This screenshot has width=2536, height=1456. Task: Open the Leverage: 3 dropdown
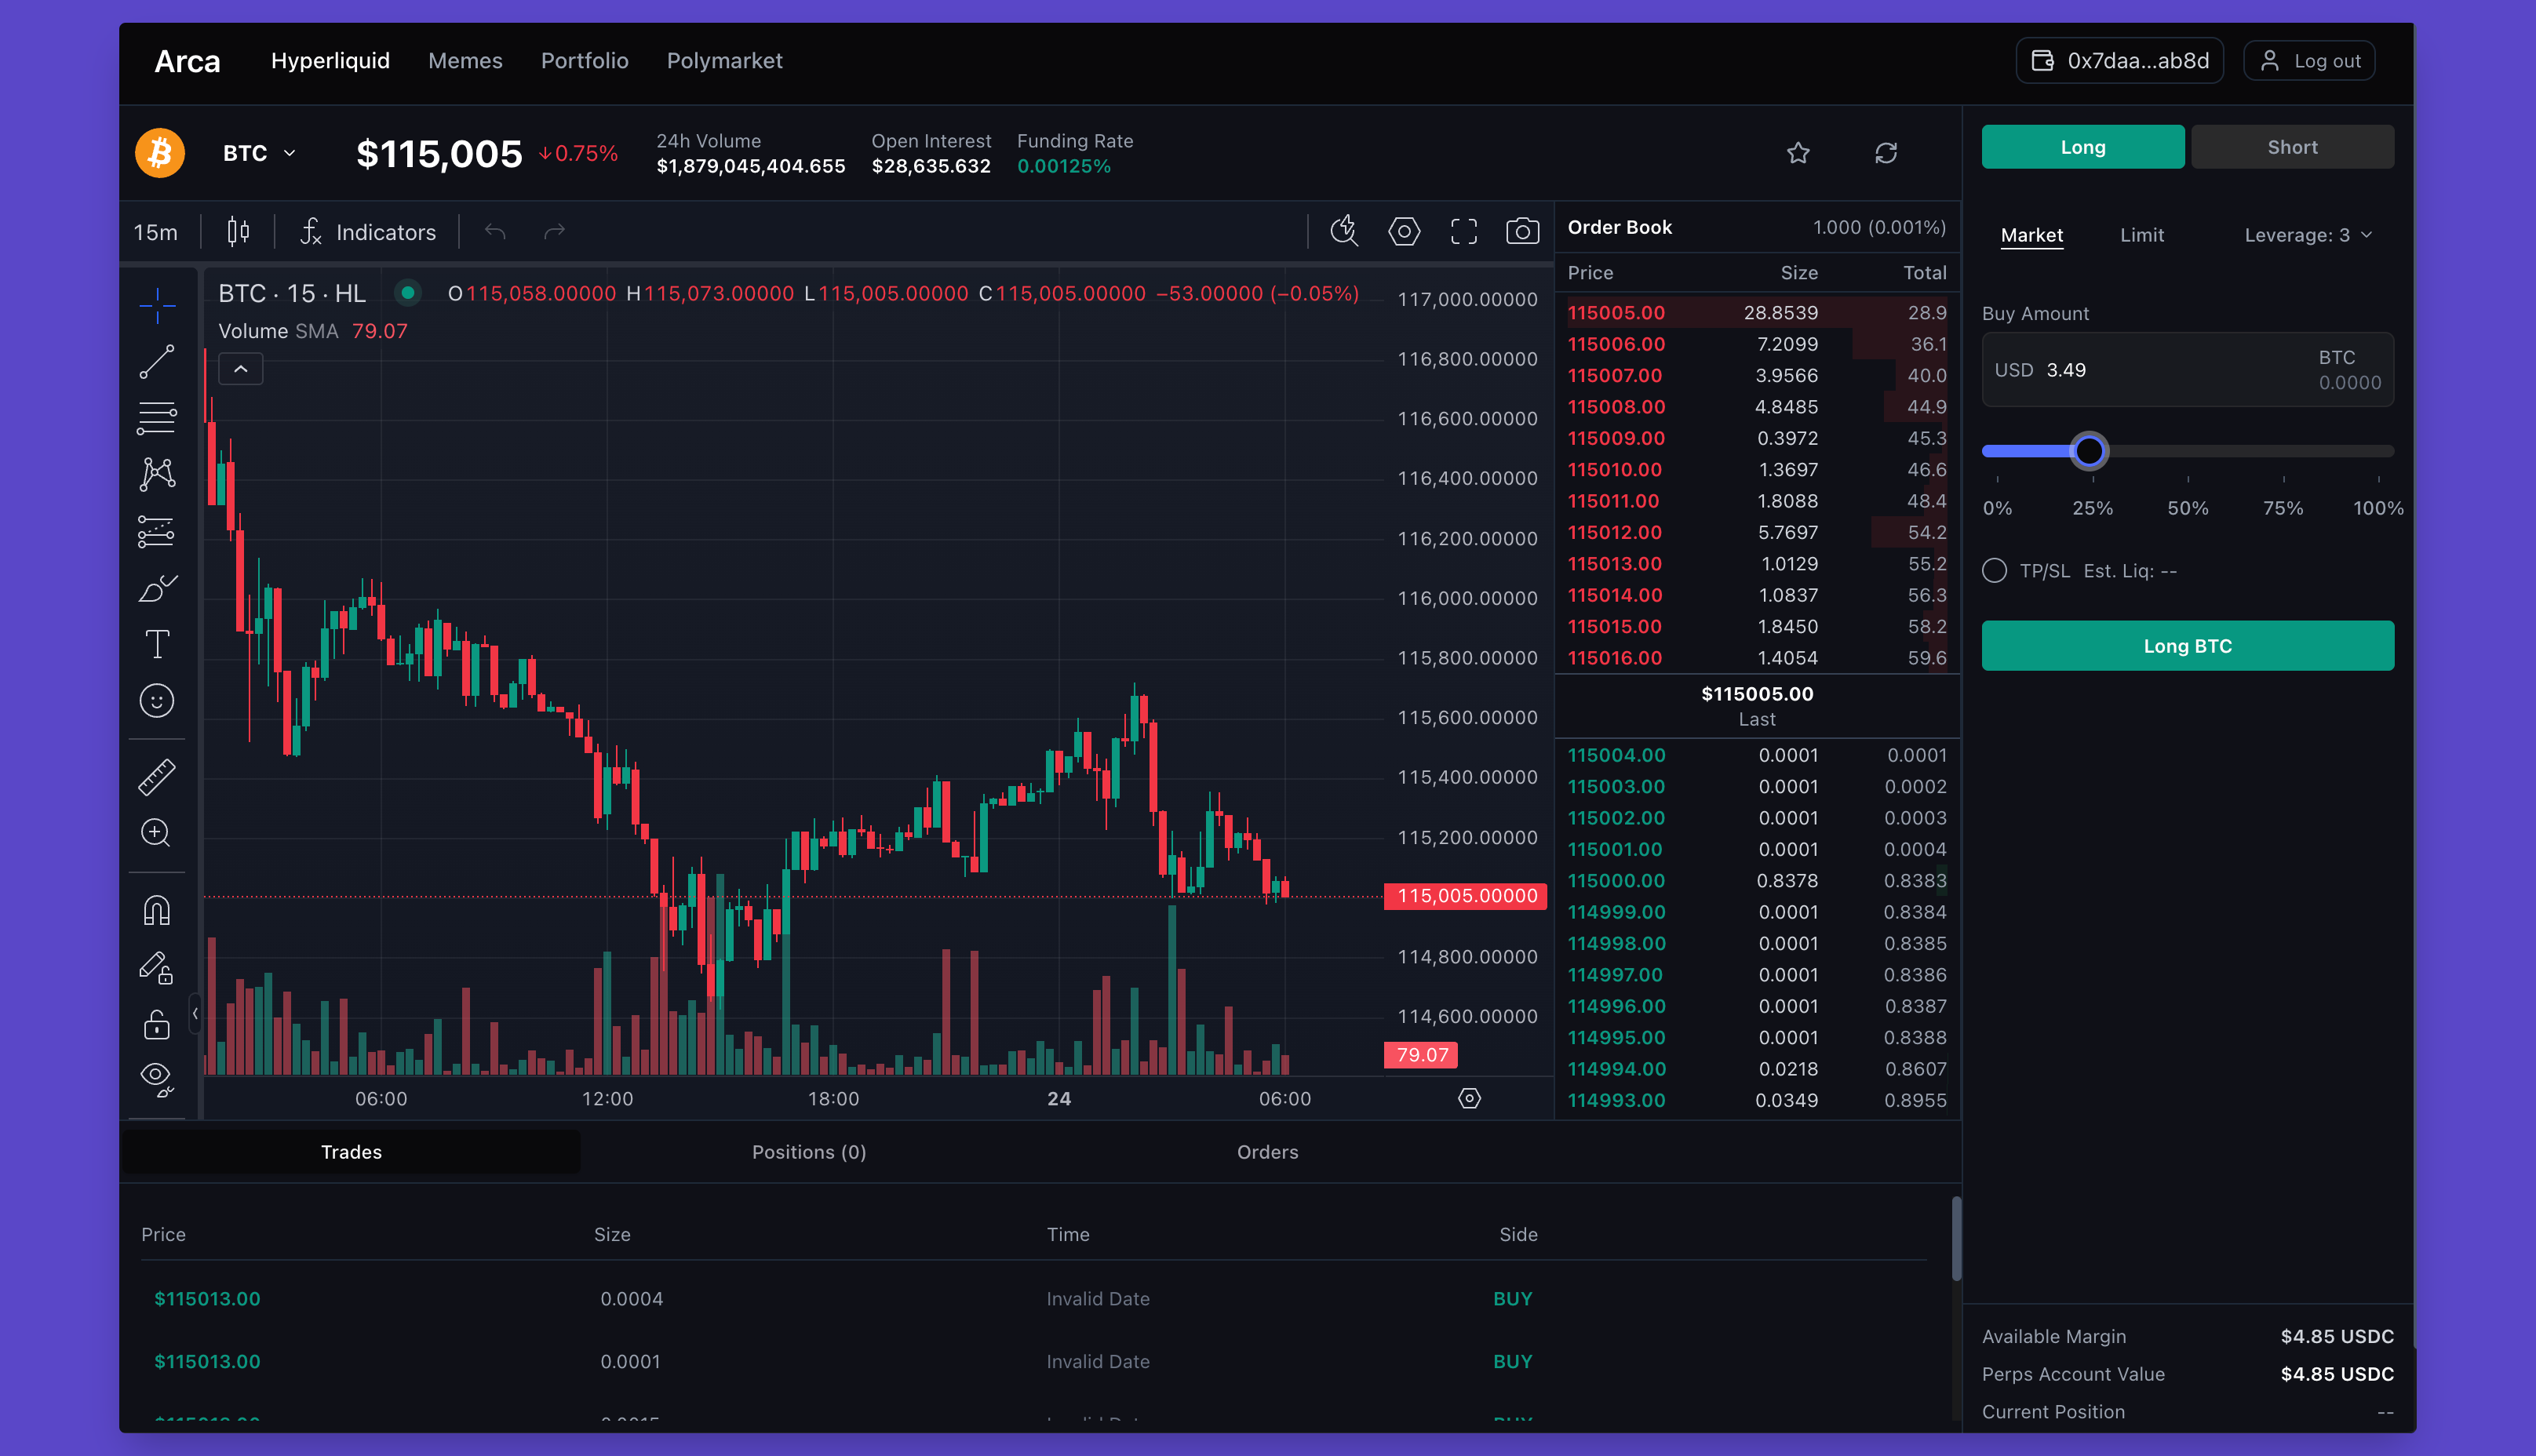(x=2308, y=235)
